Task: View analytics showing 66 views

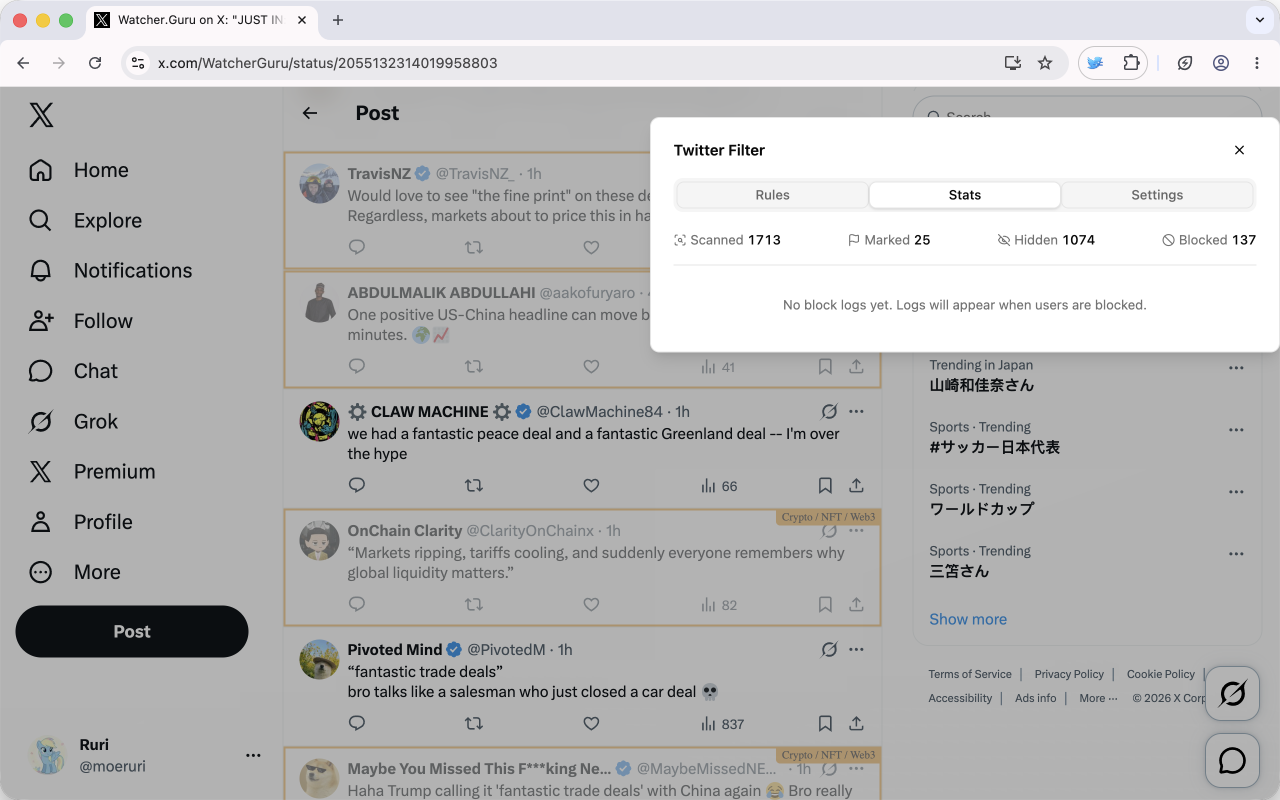Action: coord(719,486)
